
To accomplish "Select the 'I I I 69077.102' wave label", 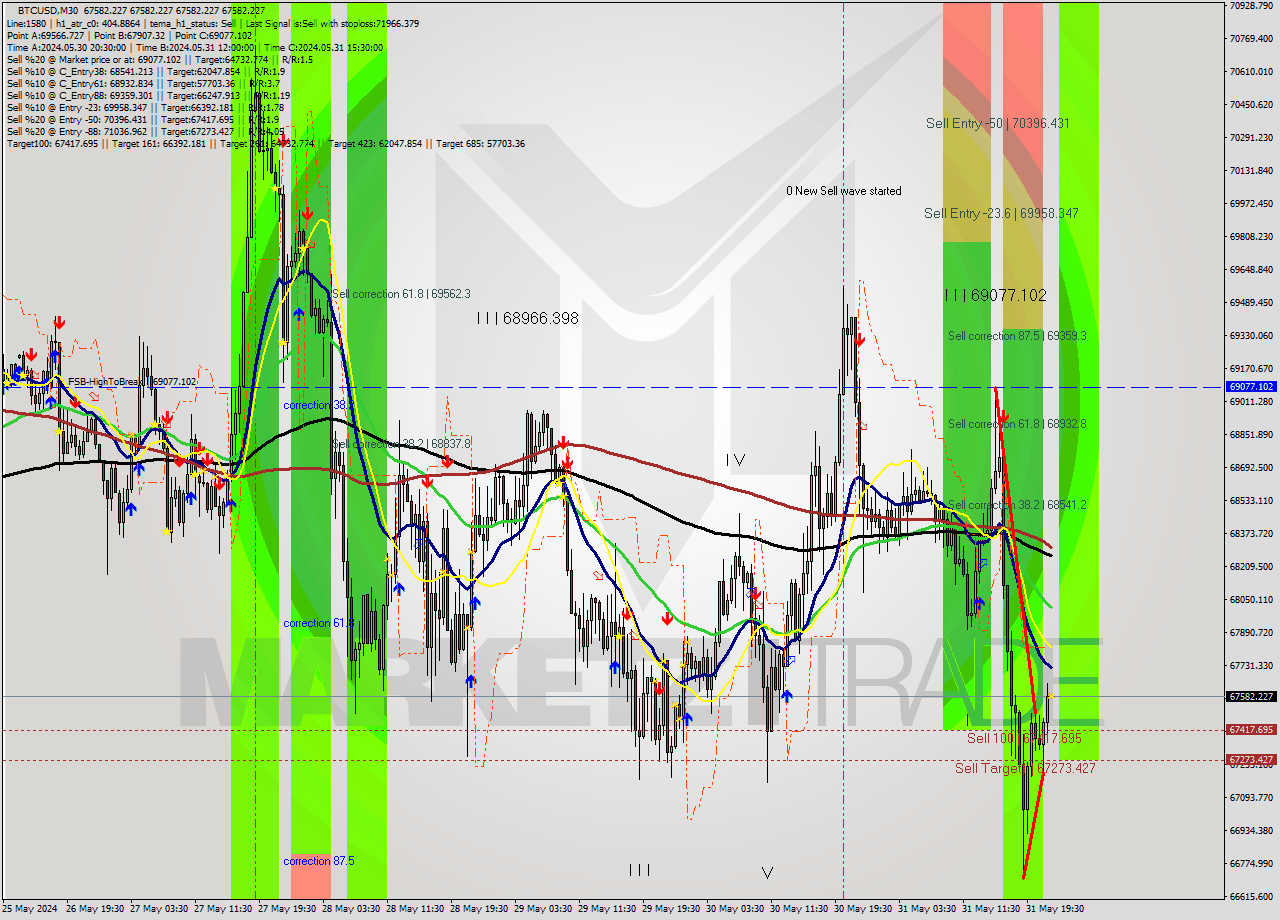I will [x=996, y=295].
